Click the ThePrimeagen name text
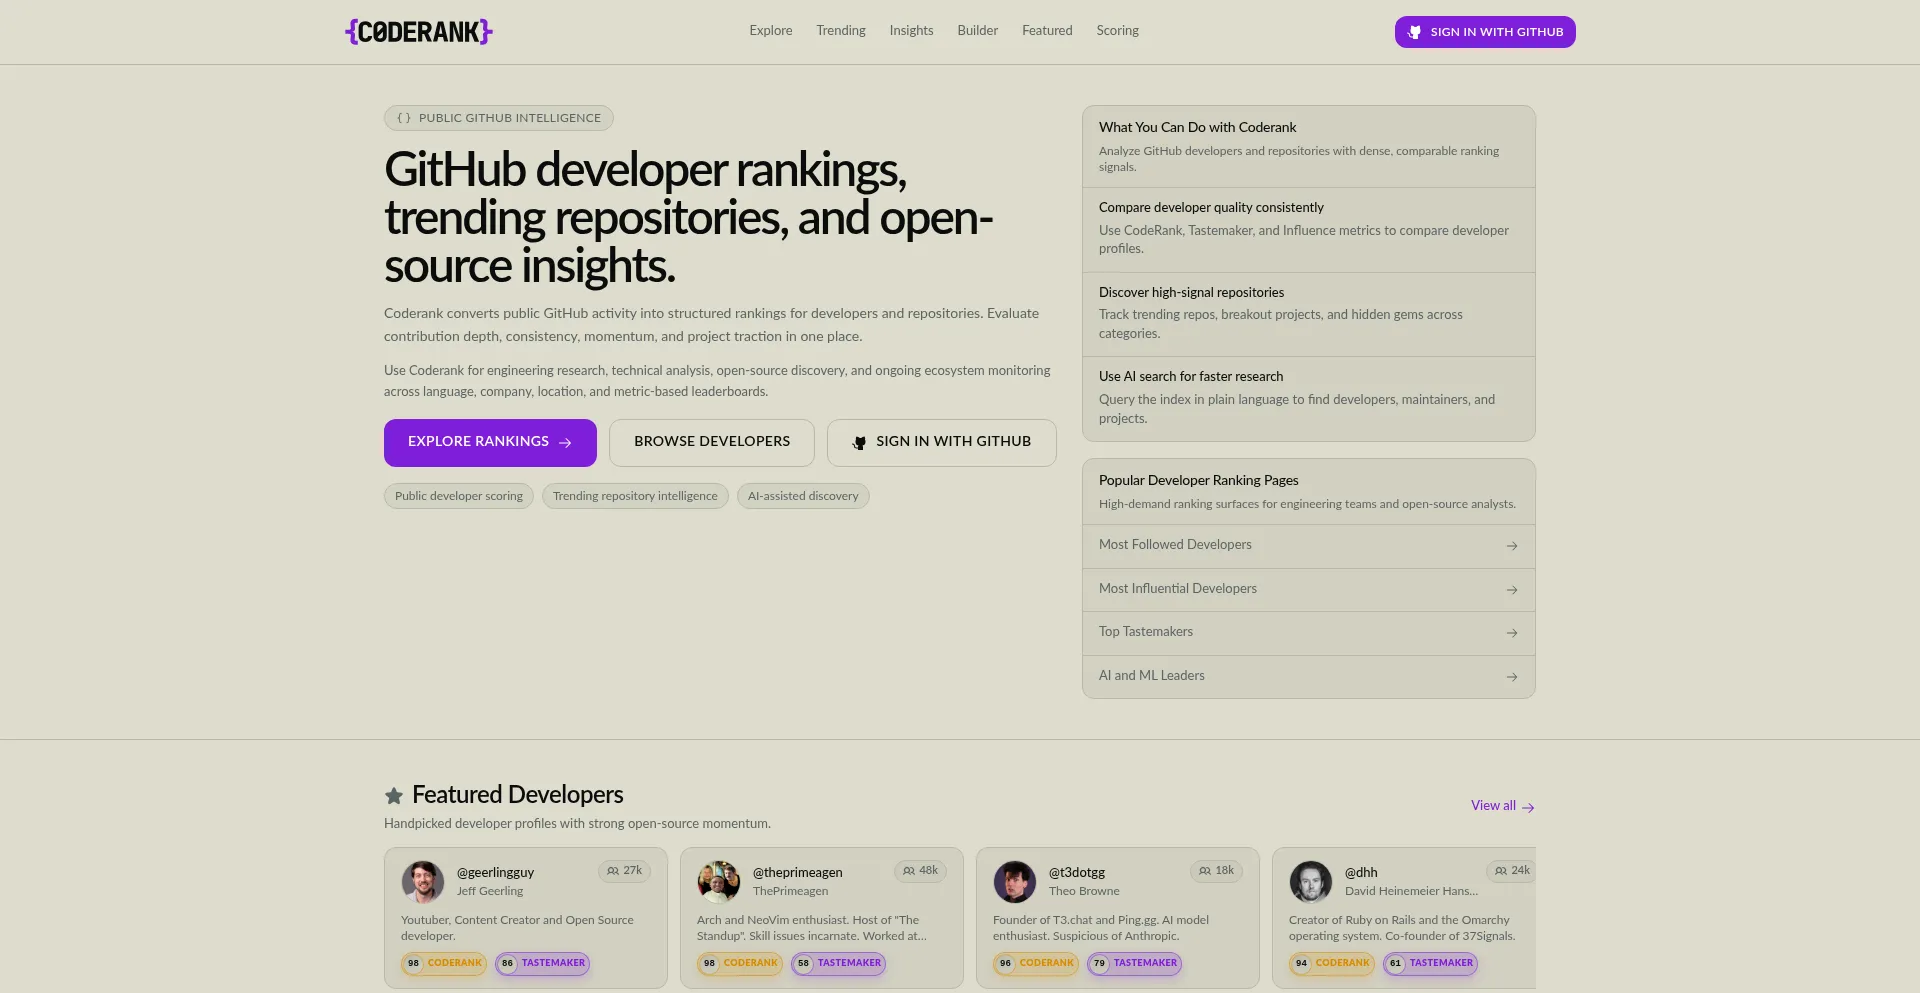 [791, 891]
